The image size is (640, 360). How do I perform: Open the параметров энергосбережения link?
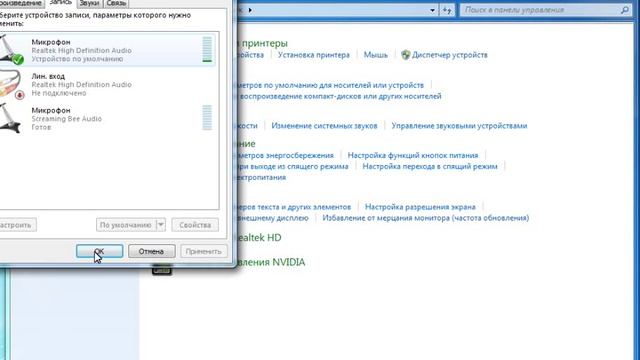pos(285,155)
